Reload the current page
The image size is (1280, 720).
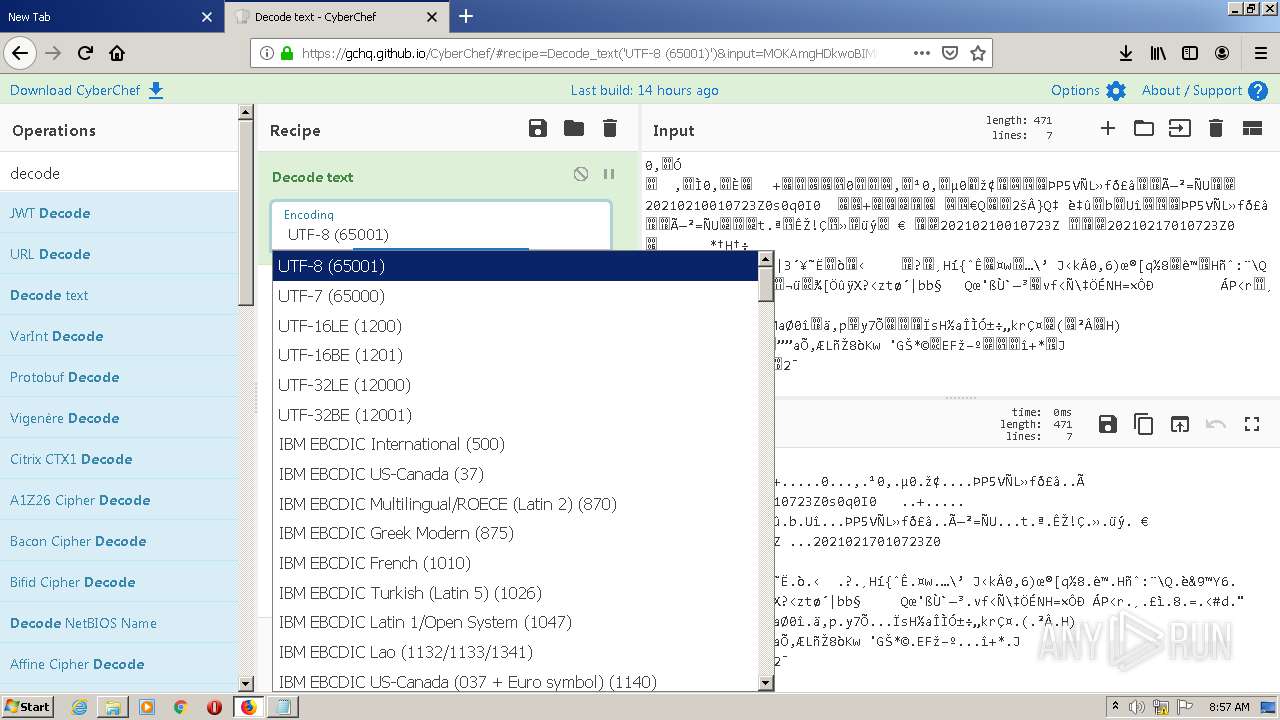[85, 53]
